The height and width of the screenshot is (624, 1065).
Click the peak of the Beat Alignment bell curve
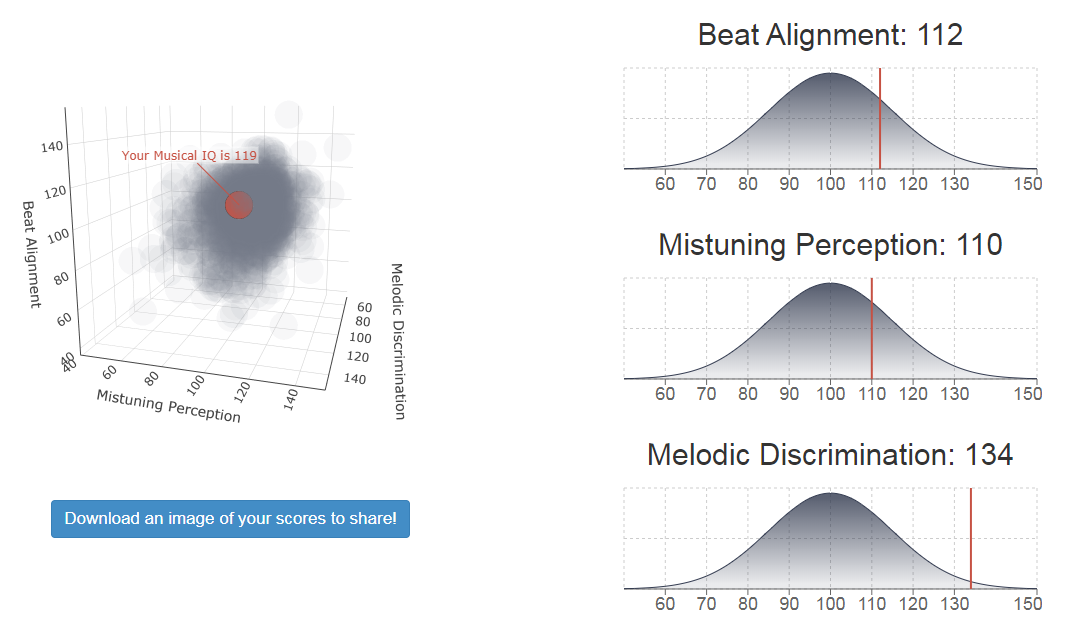830,73
